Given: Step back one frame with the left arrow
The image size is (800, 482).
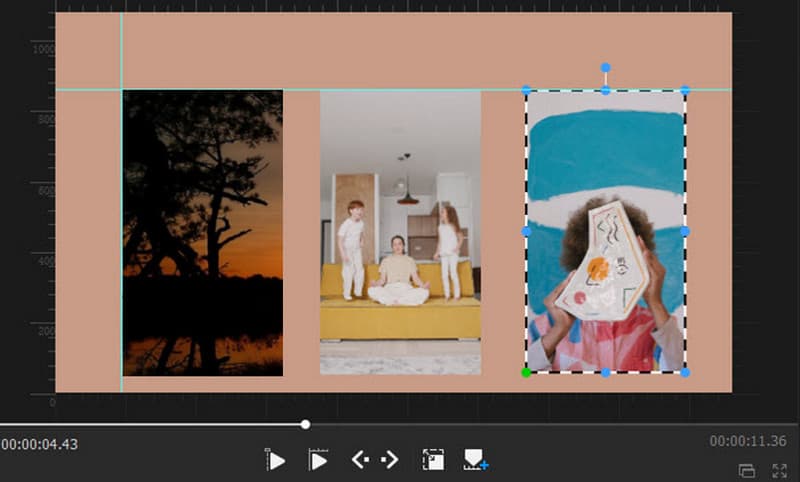Looking at the screenshot, I should (x=360, y=460).
